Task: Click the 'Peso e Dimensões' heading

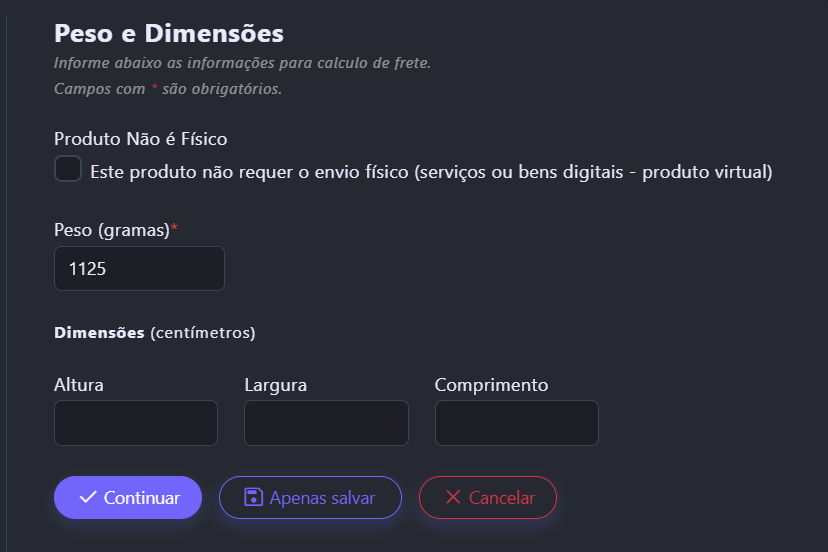Action: coord(169,33)
